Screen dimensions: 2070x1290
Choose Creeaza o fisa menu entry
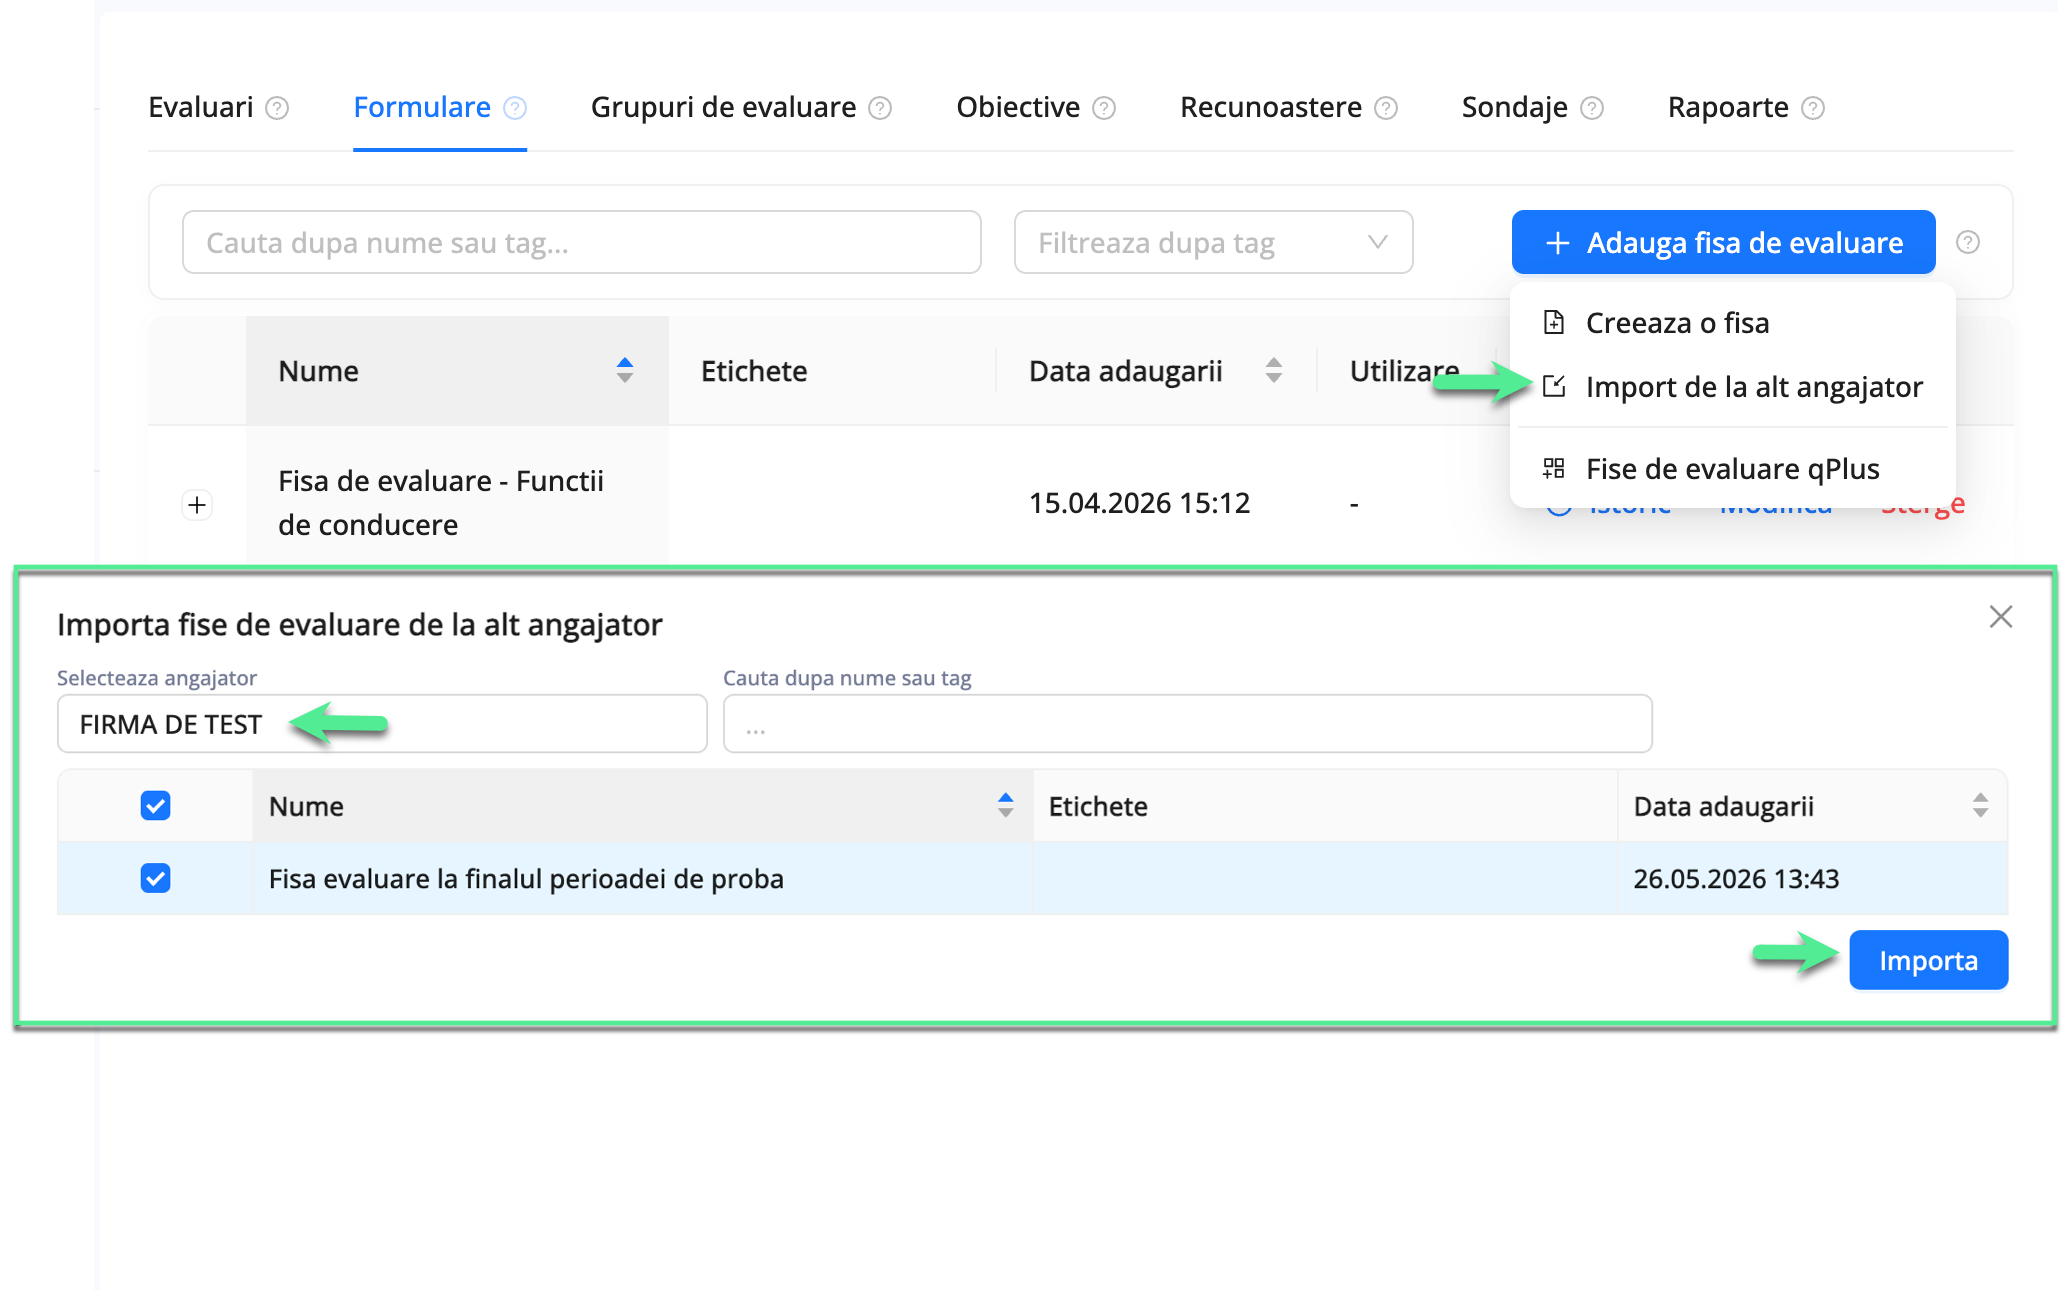click(1732, 322)
